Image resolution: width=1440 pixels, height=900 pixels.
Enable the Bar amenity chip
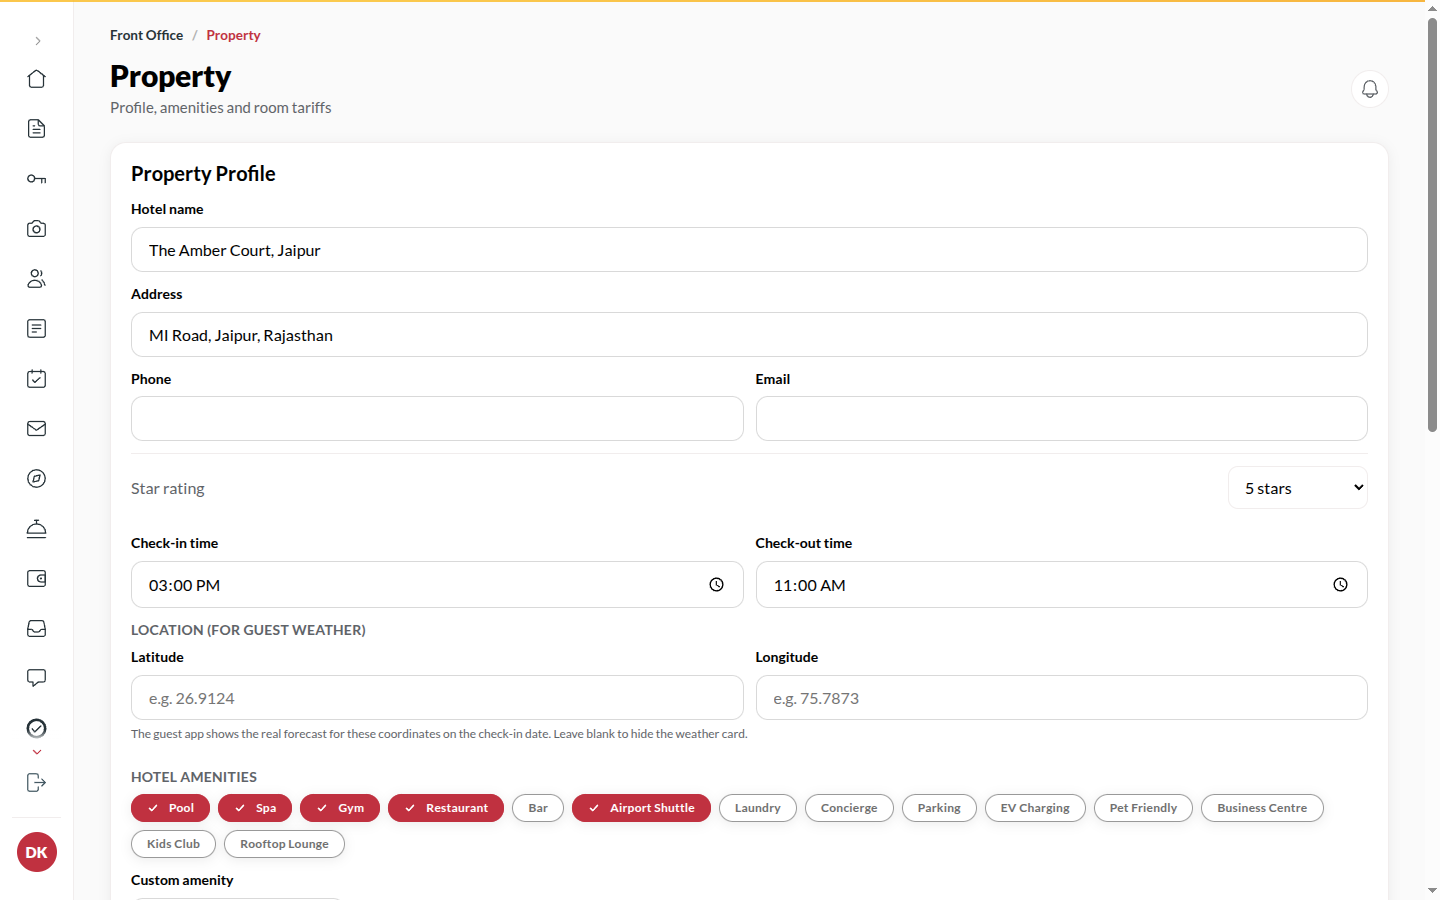click(538, 808)
